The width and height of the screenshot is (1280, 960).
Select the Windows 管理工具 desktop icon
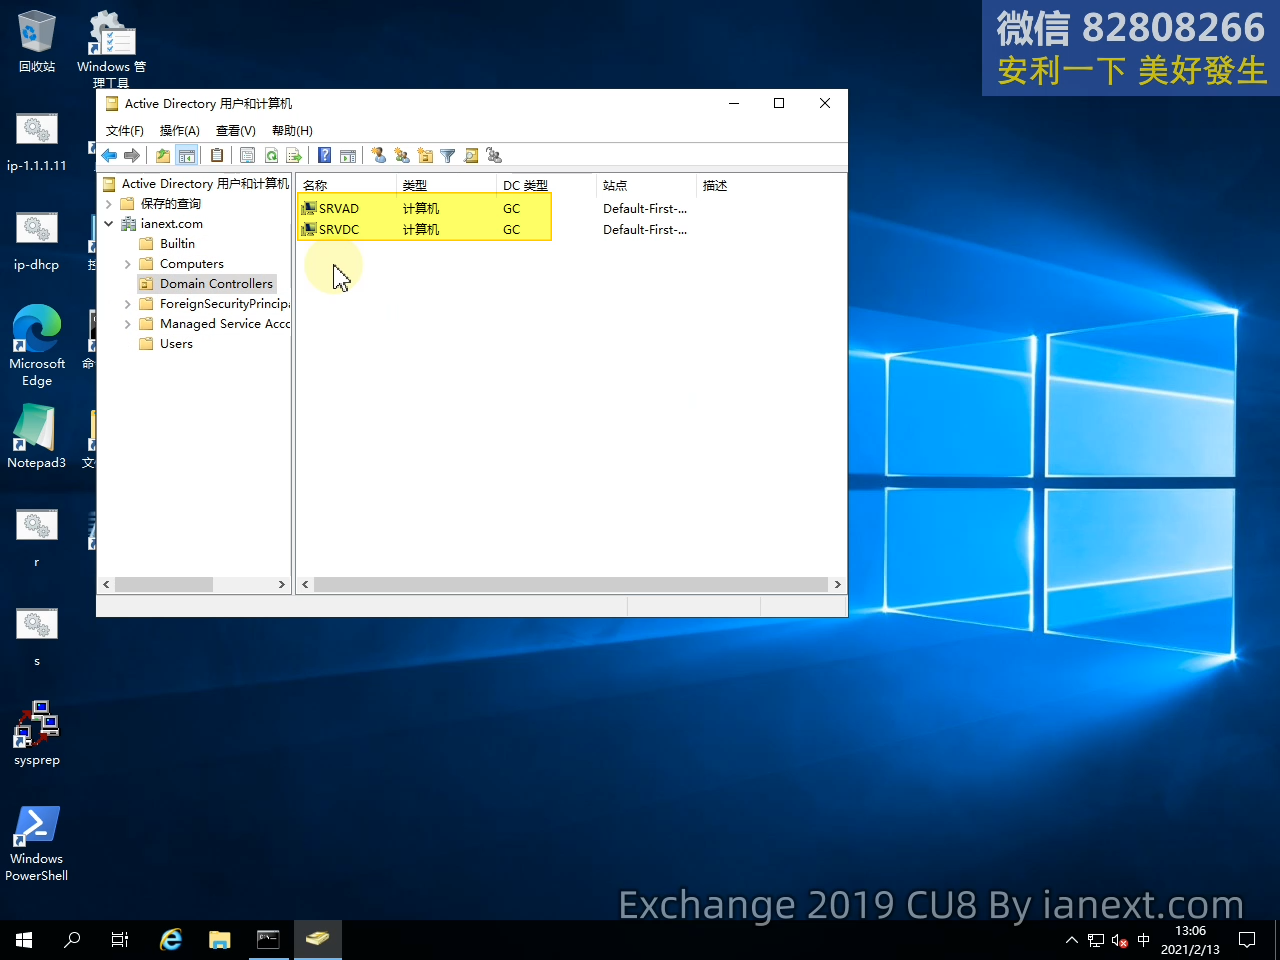[112, 48]
